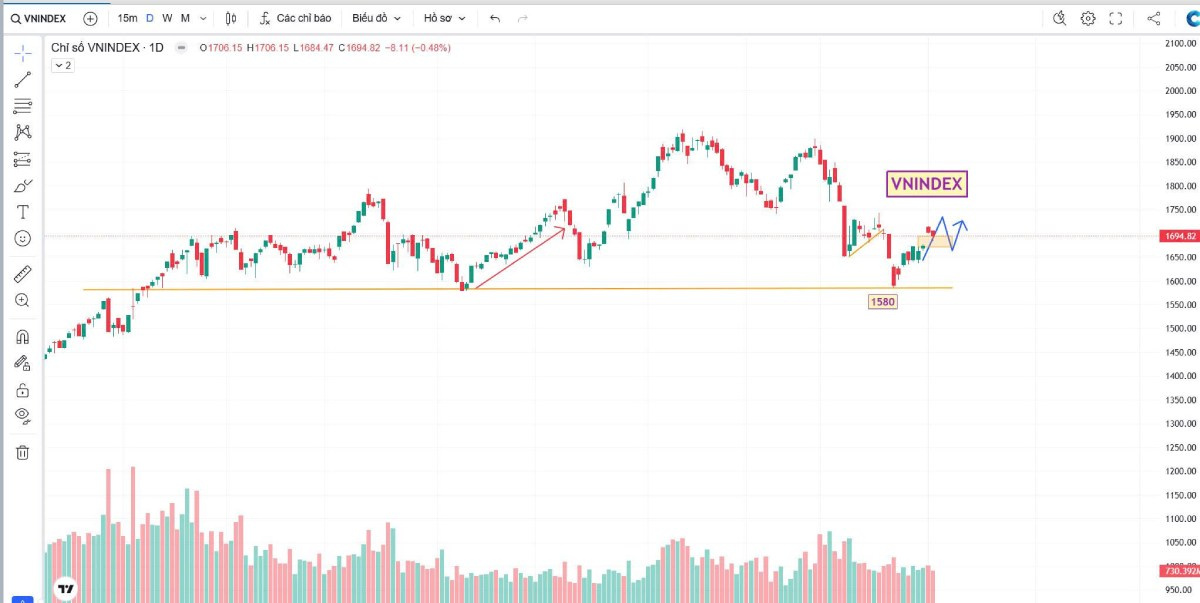The height and width of the screenshot is (603, 1200).
Task: Click the add symbol plus button
Action: [x=89, y=17]
